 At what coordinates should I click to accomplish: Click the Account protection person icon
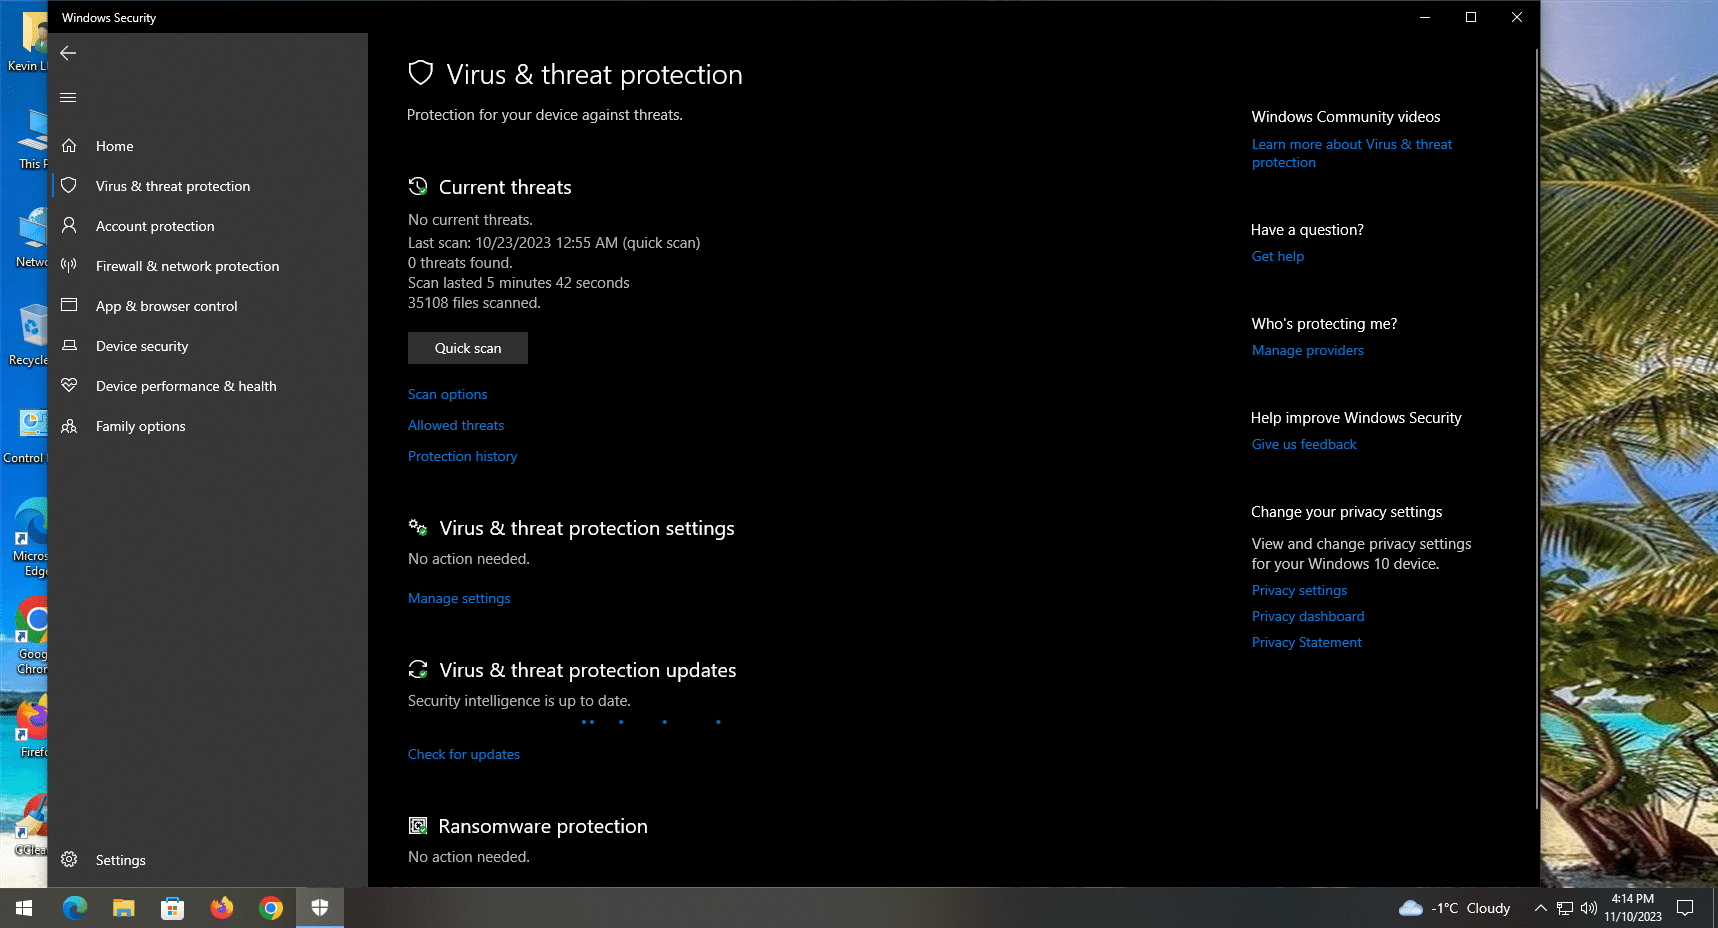point(69,226)
